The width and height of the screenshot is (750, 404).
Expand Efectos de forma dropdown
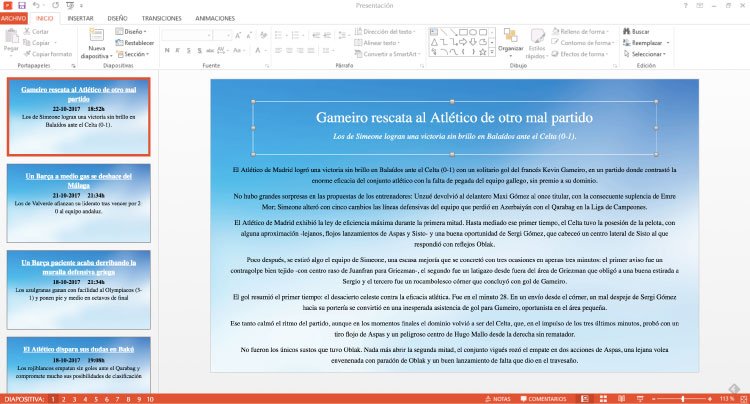(x=580, y=54)
